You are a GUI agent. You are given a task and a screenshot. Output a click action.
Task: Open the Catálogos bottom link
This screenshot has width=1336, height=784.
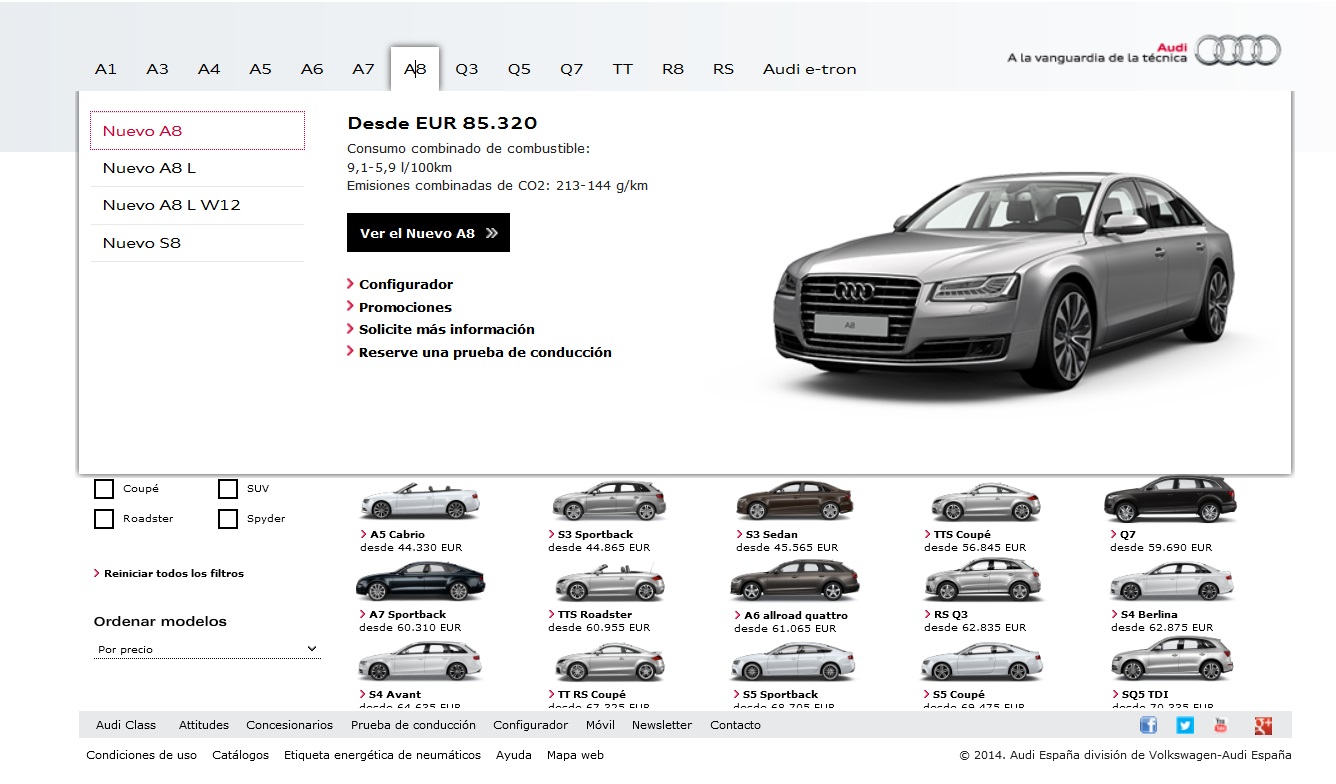241,755
